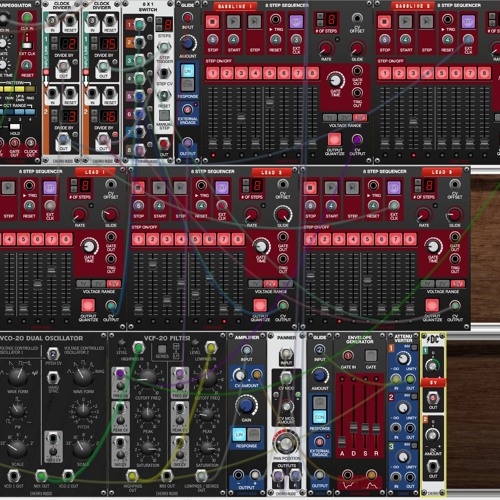Image resolution: width=500 pixels, height=500 pixels.
Task: Click Bassline 1 GATE OUT jack
Action: pyautogui.click(x=357, y=71)
